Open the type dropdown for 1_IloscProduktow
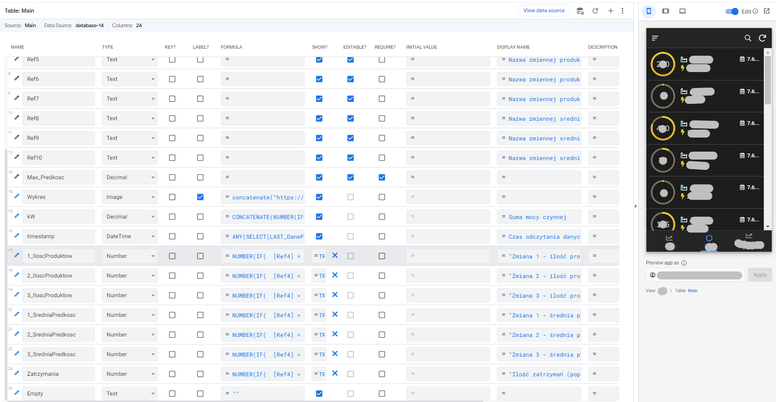Screen dimensions: 776x402 coord(130,256)
